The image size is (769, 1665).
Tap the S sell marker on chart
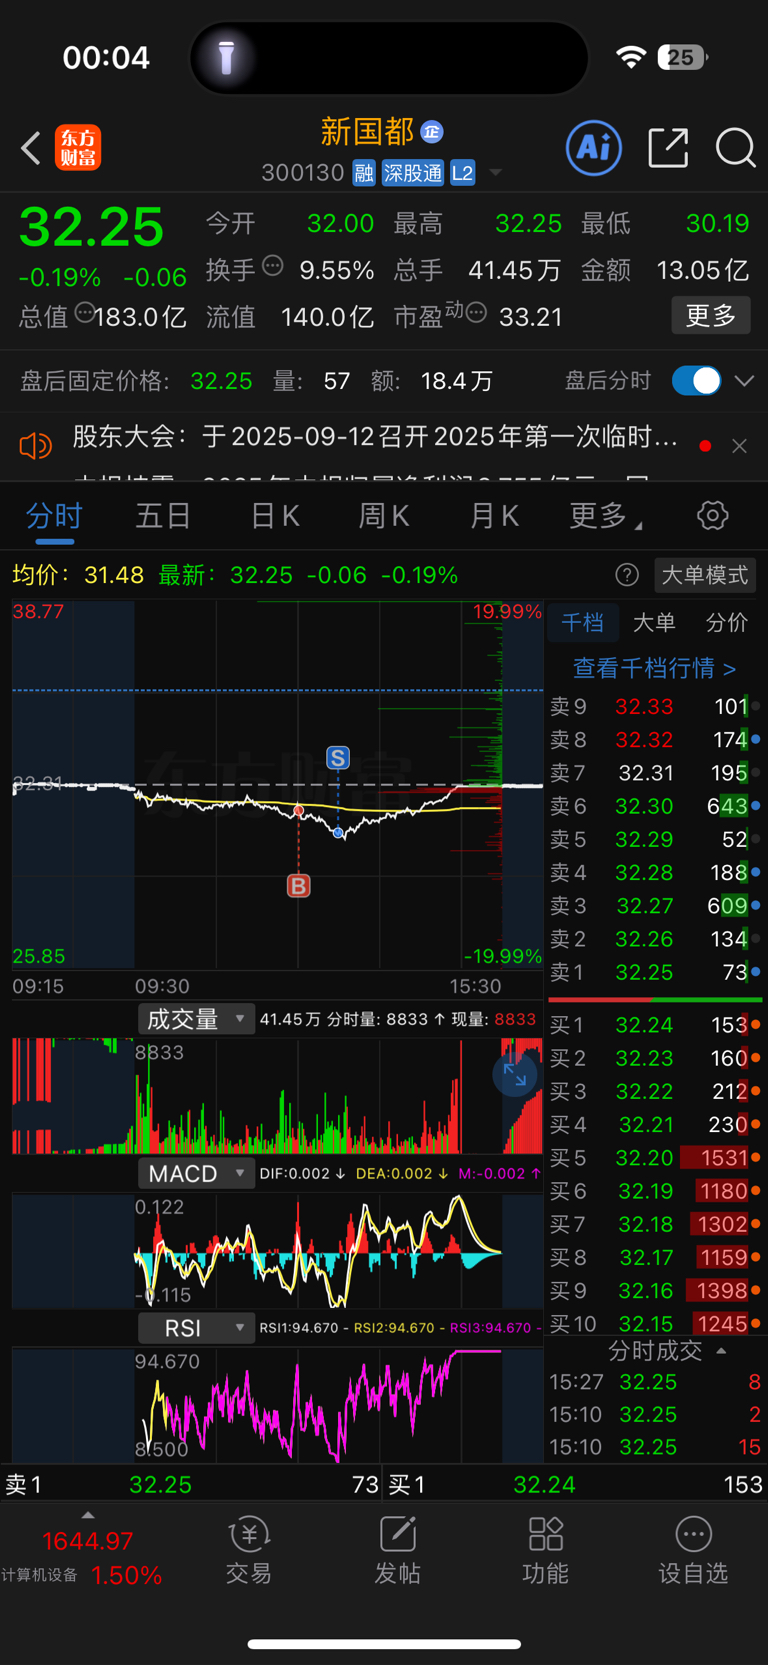click(x=338, y=758)
